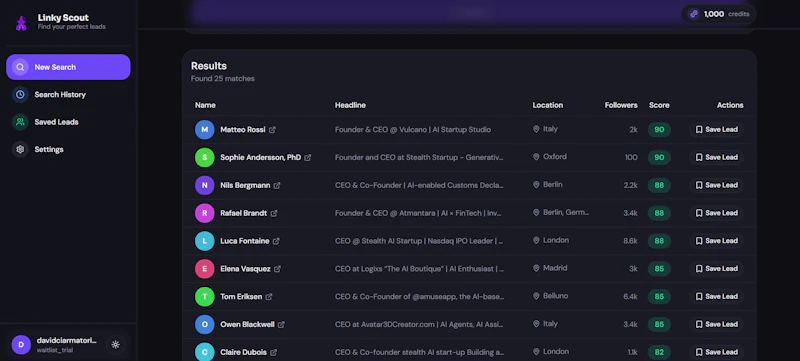Click the user's purple D avatar
The height and width of the screenshot is (361, 800).
(x=21, y=345)
